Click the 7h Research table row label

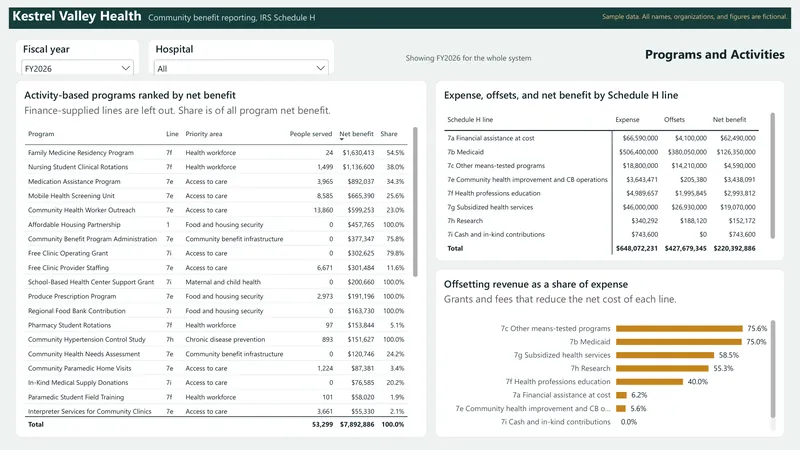[465, 221]
